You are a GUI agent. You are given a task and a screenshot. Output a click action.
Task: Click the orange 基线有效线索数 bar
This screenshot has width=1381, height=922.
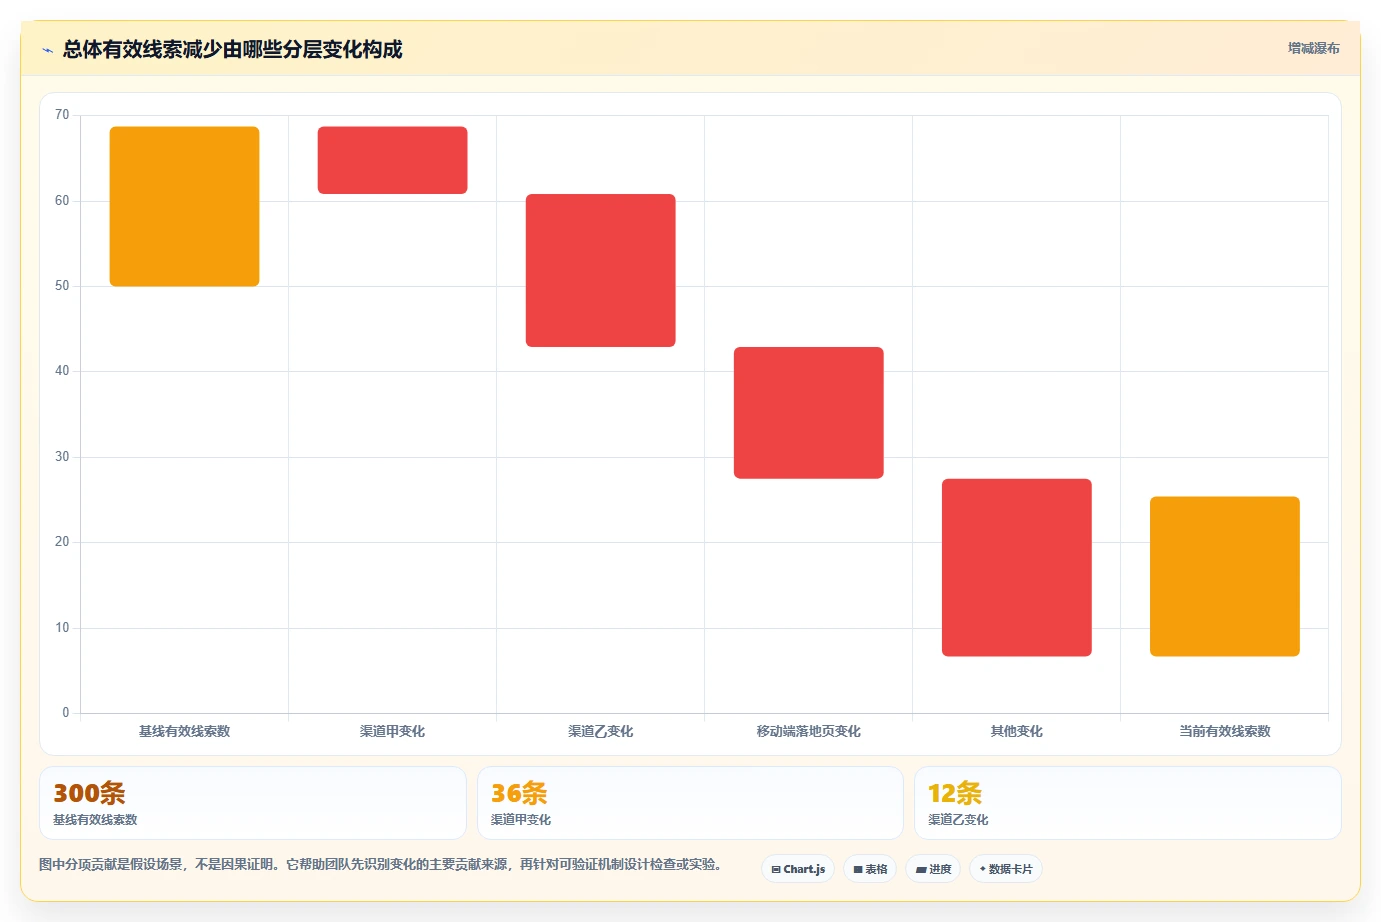(x=184, y=206)
